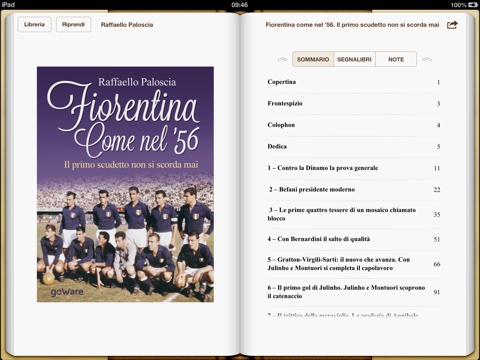Image resolution: width=480 pixels, height=360 pixels.
Task: Tap the Riprendi button to resume reading
Action: 73,24
